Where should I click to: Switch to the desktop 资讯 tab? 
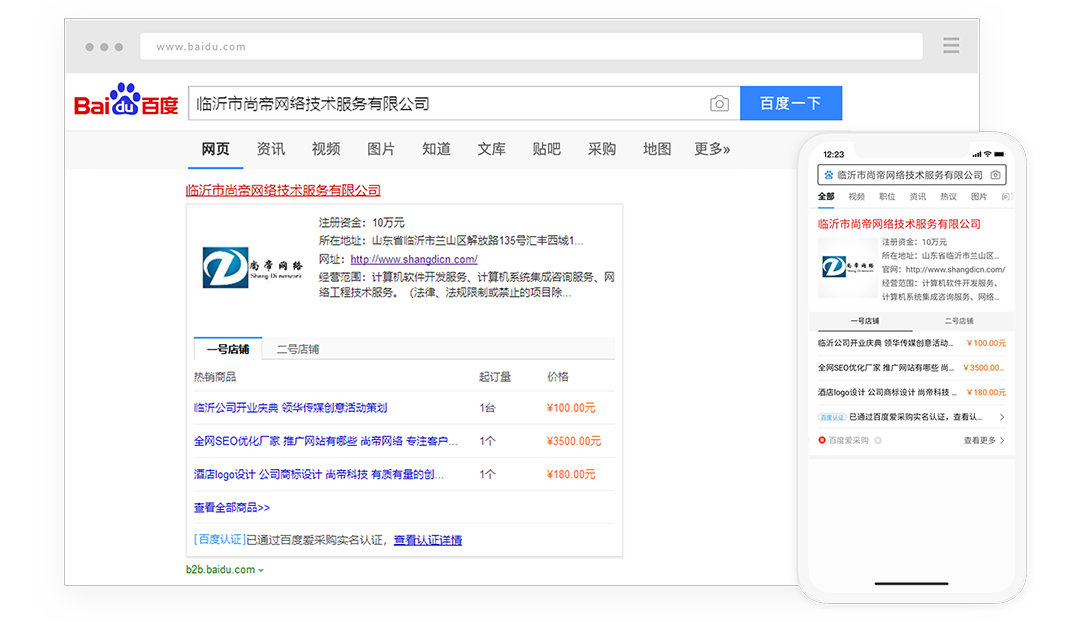[271, 149]
